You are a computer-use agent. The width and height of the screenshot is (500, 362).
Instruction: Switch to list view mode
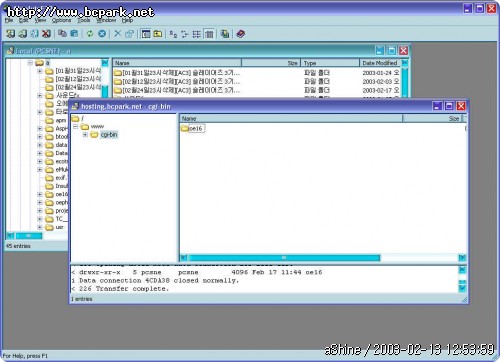(197, 34)
